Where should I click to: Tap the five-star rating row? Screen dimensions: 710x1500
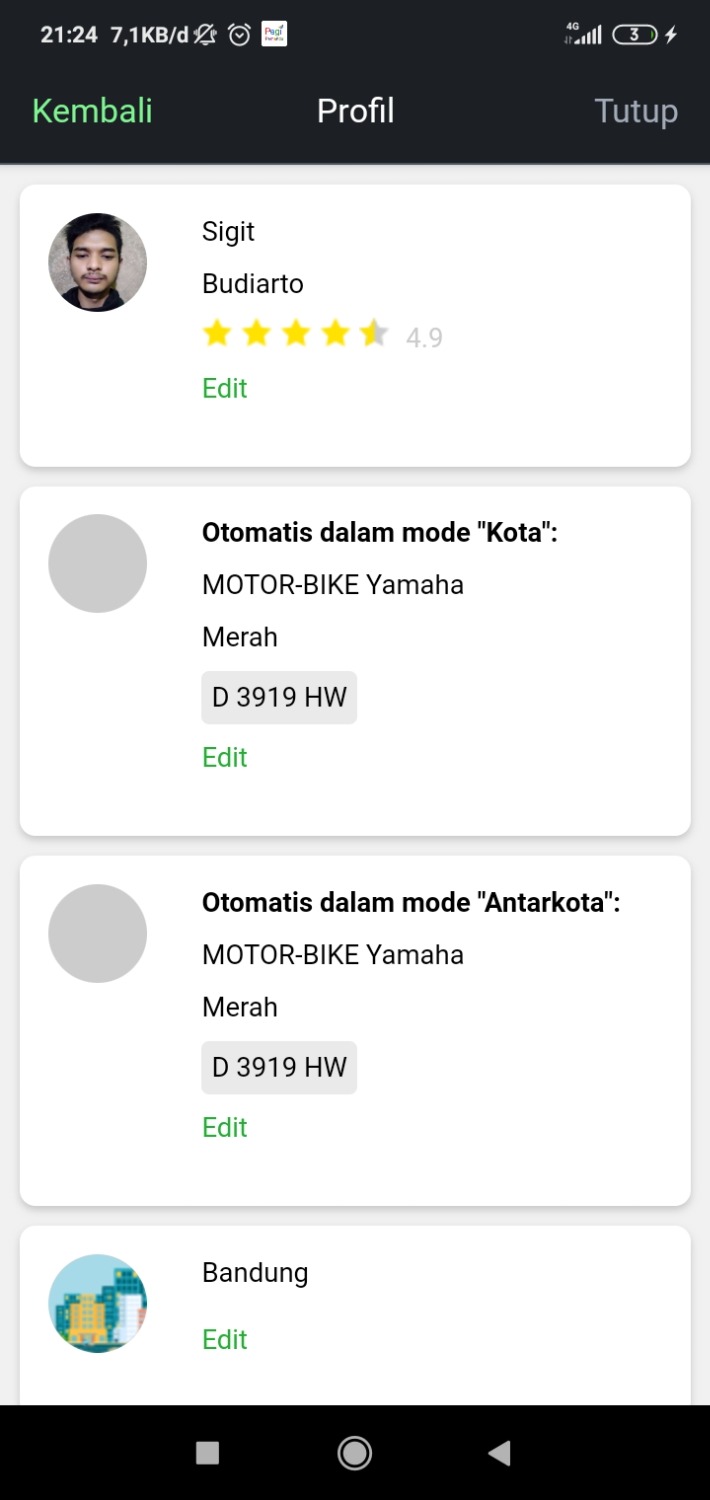(295, 334)
